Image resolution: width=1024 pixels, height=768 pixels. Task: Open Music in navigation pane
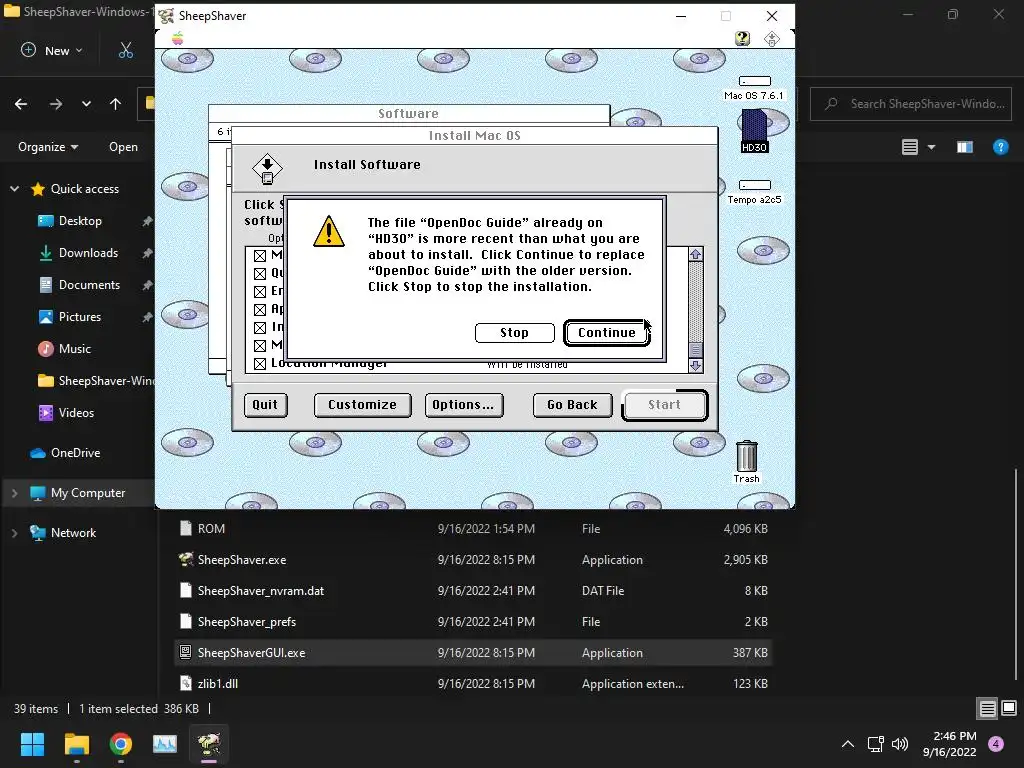point(74,349)
